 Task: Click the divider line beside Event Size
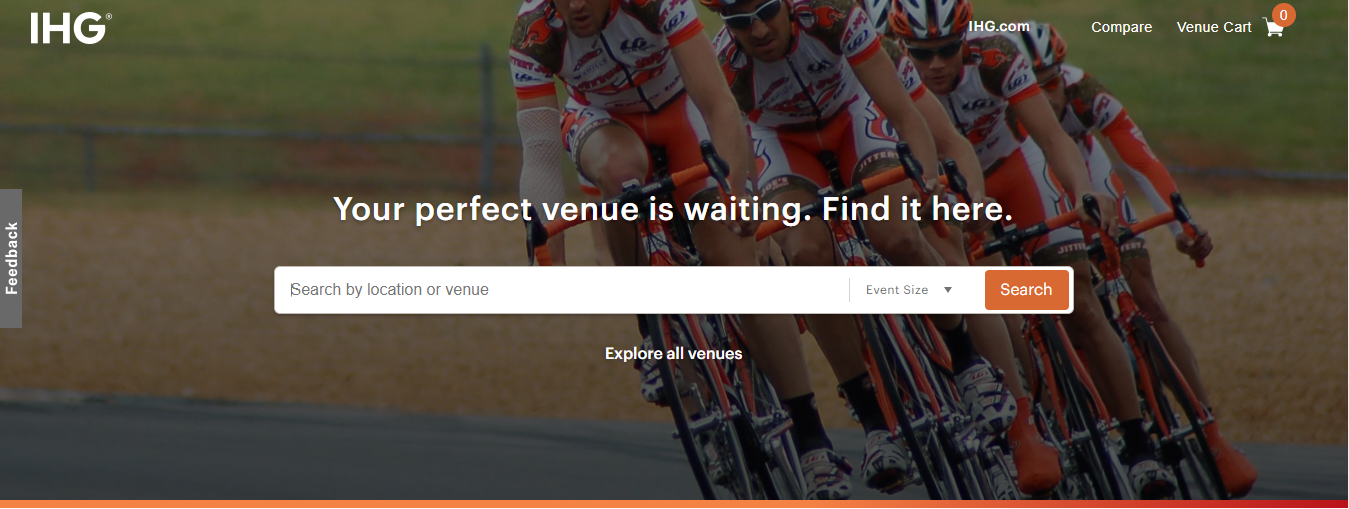849,290
